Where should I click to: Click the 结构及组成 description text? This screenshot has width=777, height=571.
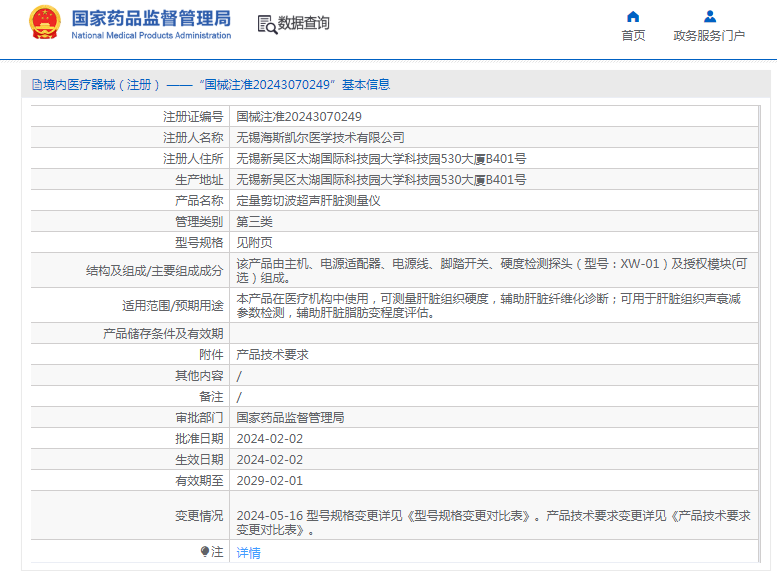coord(492,271)
